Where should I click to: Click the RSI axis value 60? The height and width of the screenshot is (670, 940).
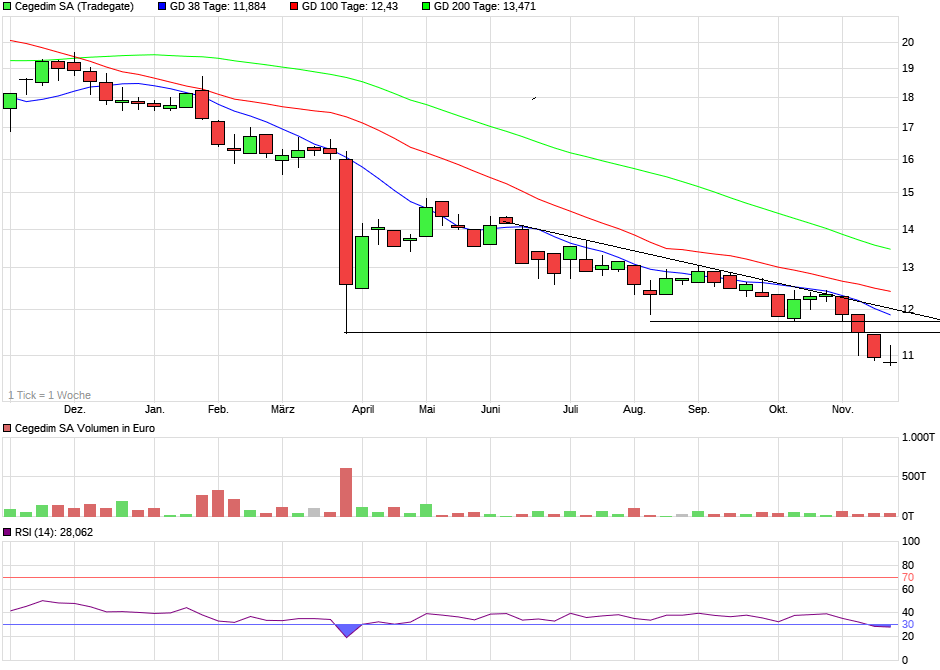[908, 589]
